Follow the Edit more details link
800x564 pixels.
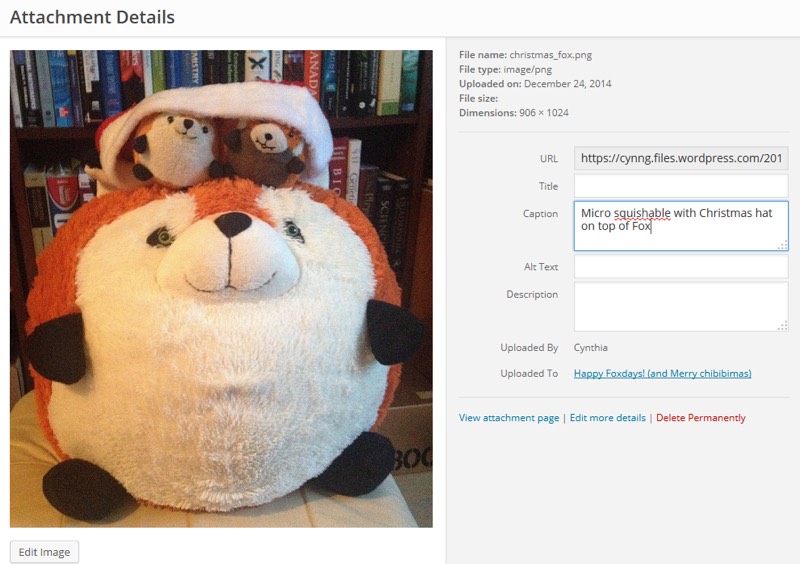tap(607, 418)
